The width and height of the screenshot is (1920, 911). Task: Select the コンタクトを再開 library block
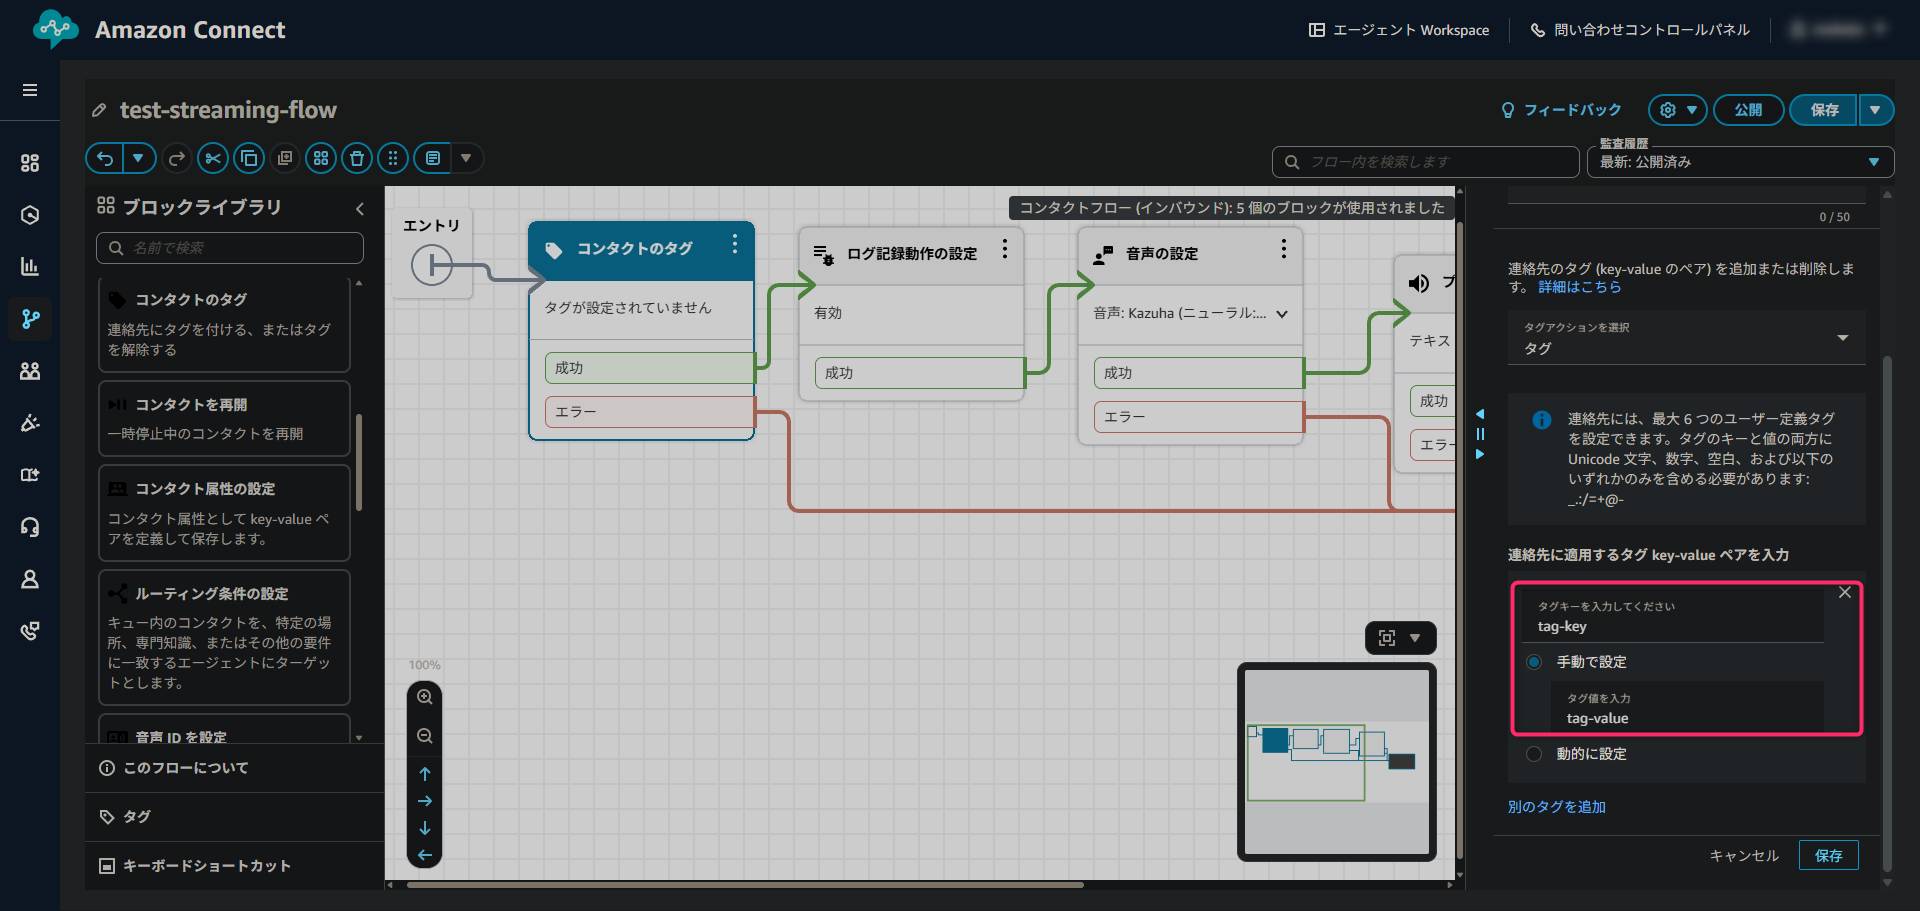(x=224, y=419)
